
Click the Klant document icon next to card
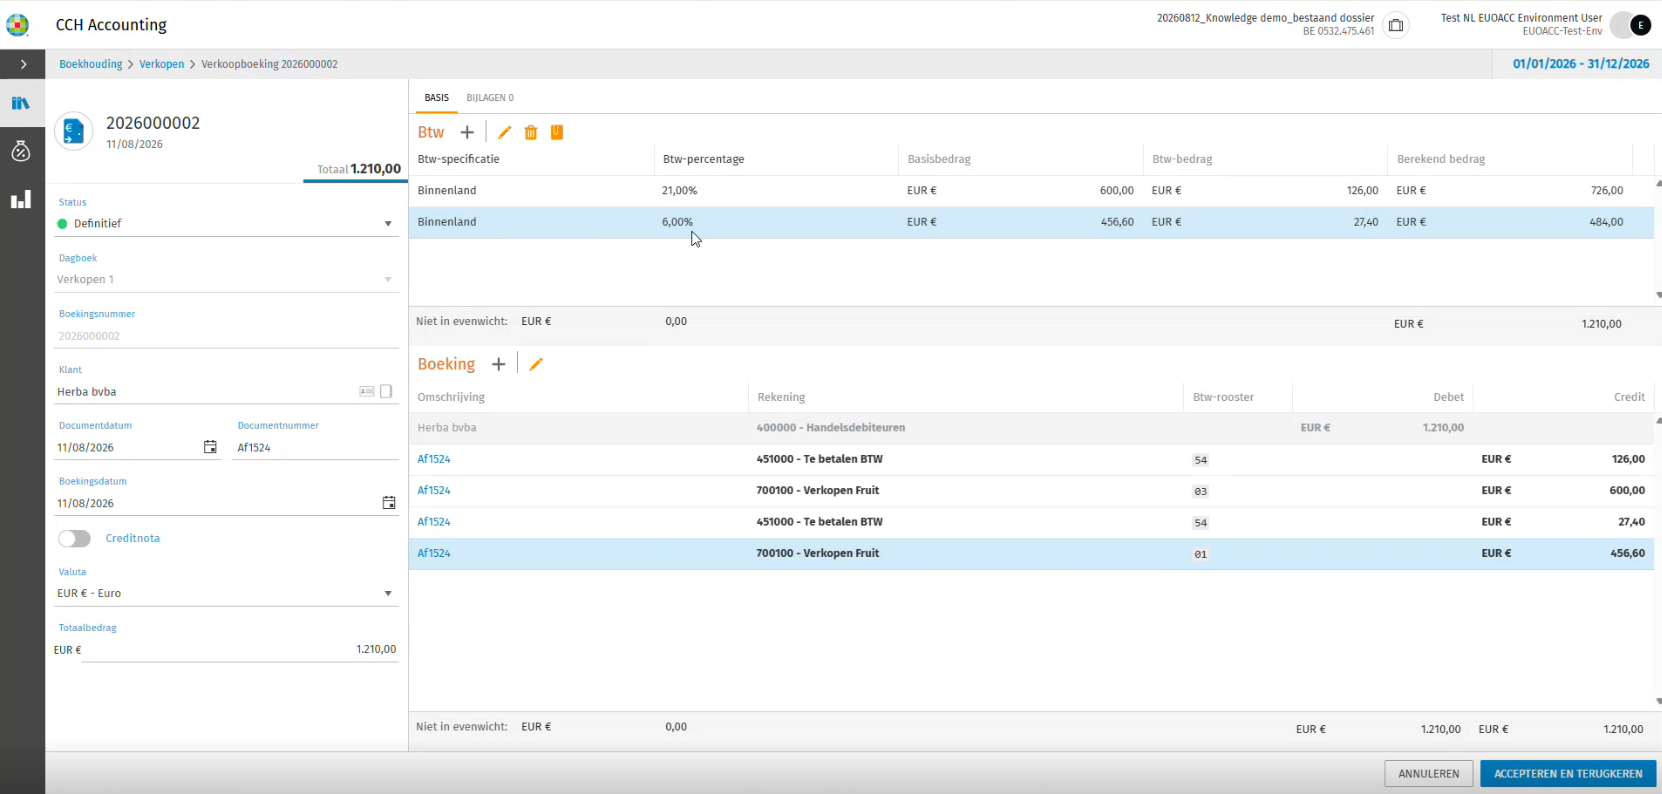(x=386, y=391)
